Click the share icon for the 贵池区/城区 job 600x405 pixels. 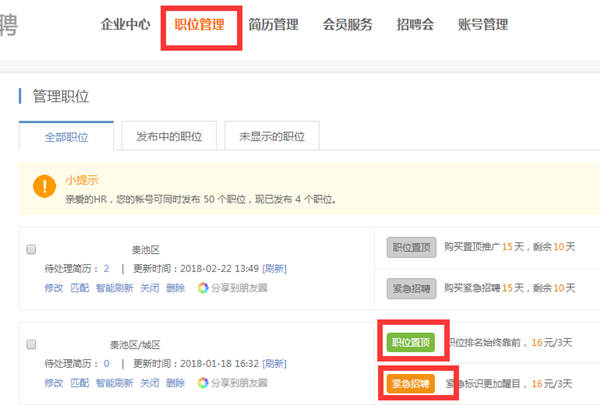(x=203, y=383)
